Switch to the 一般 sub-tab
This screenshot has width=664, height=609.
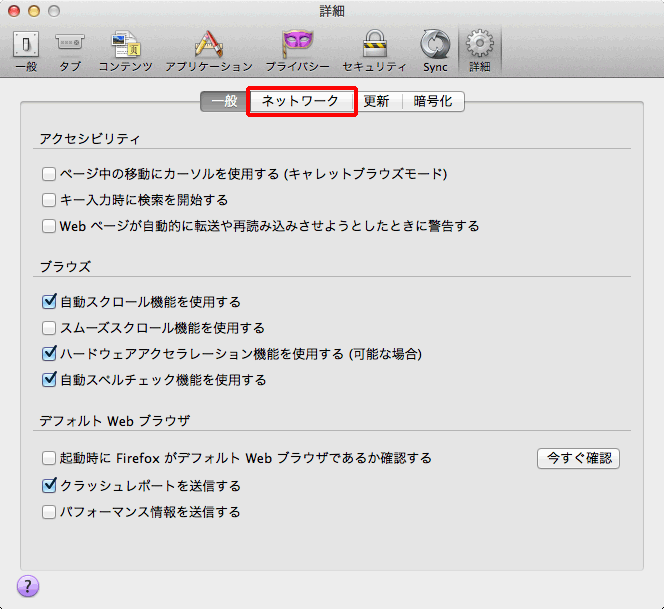(225, 102)
